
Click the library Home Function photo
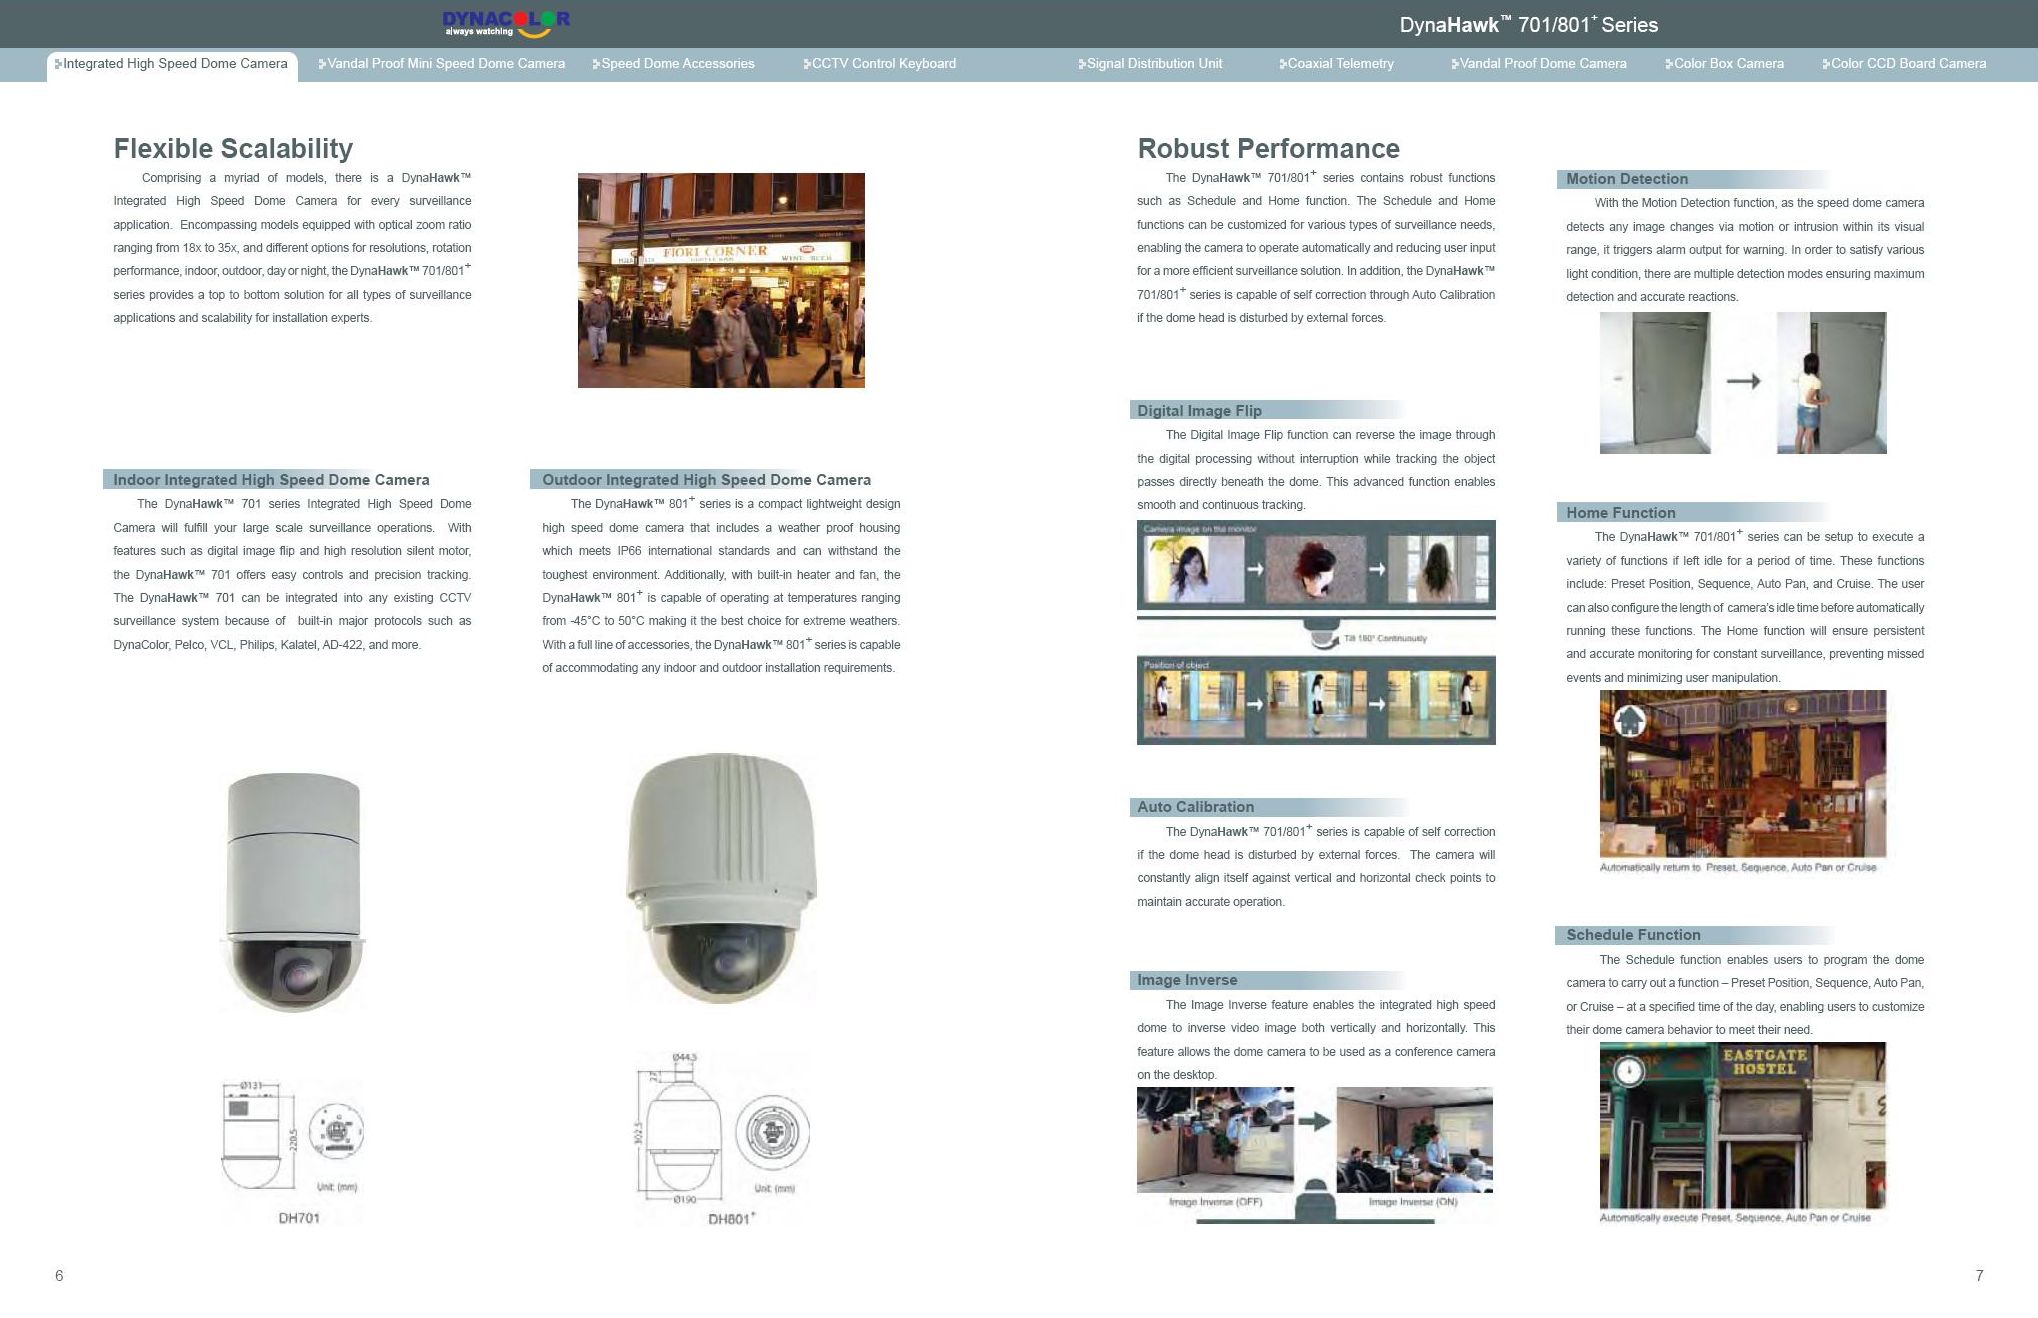click(1743, 774)
